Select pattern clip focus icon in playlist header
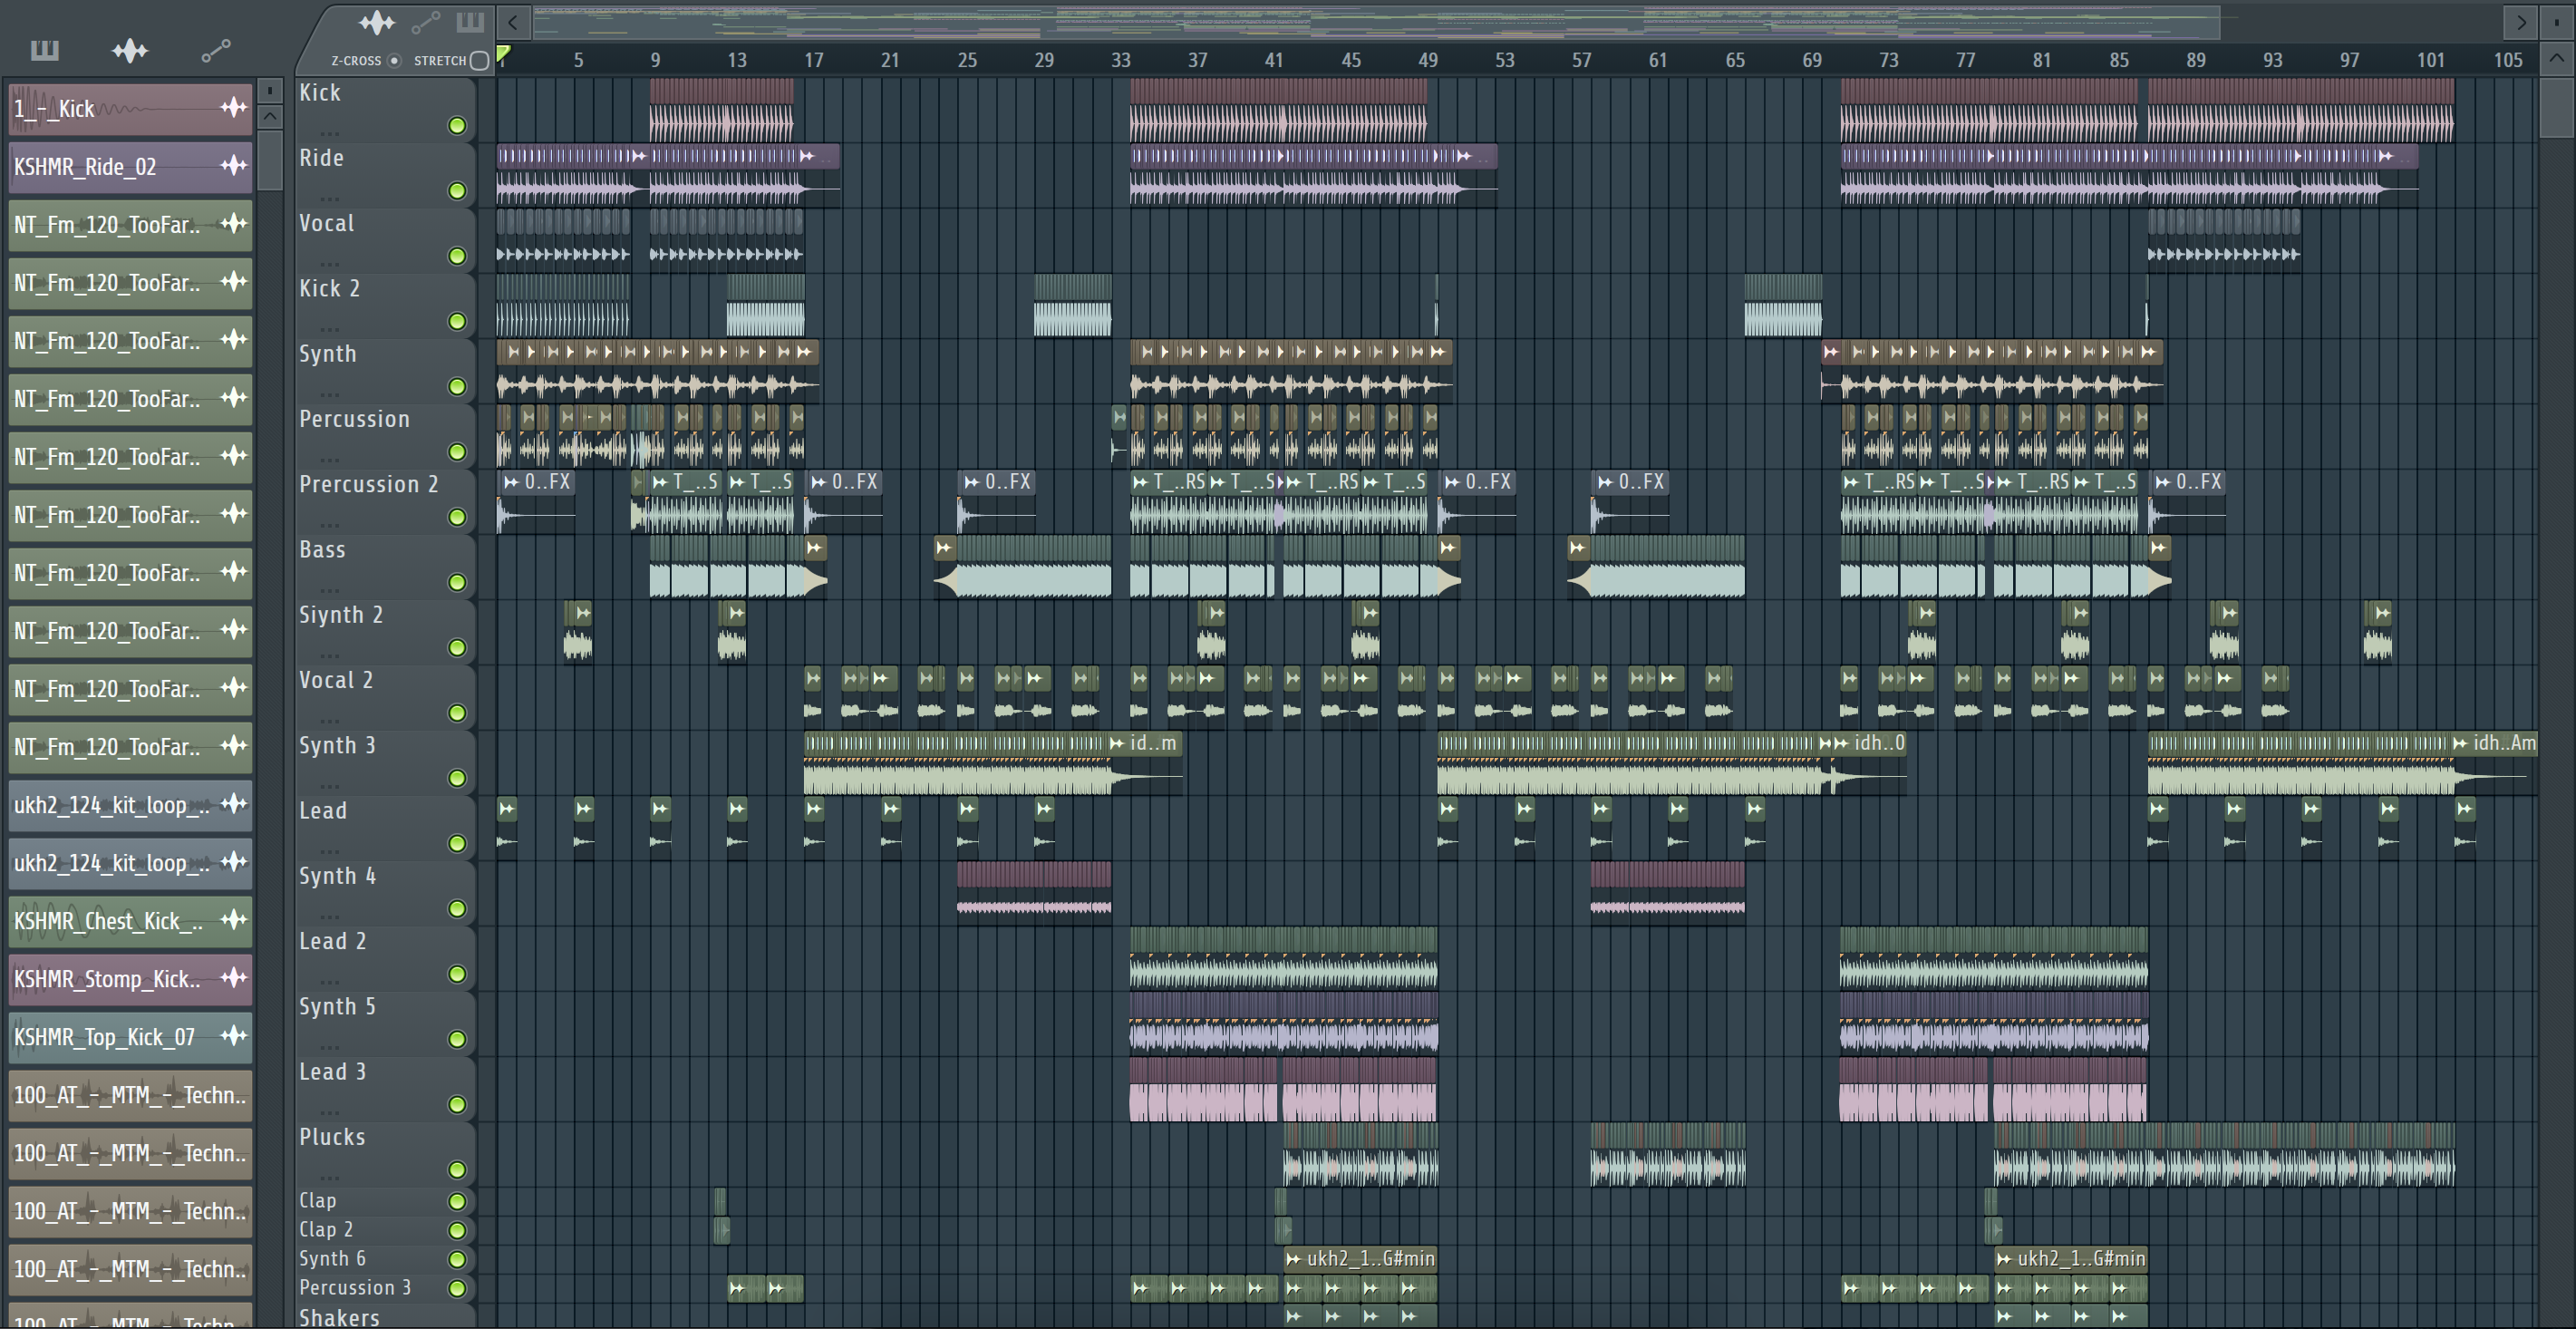This screenshot has height=1329, width=2576. [x=470, y=22]
